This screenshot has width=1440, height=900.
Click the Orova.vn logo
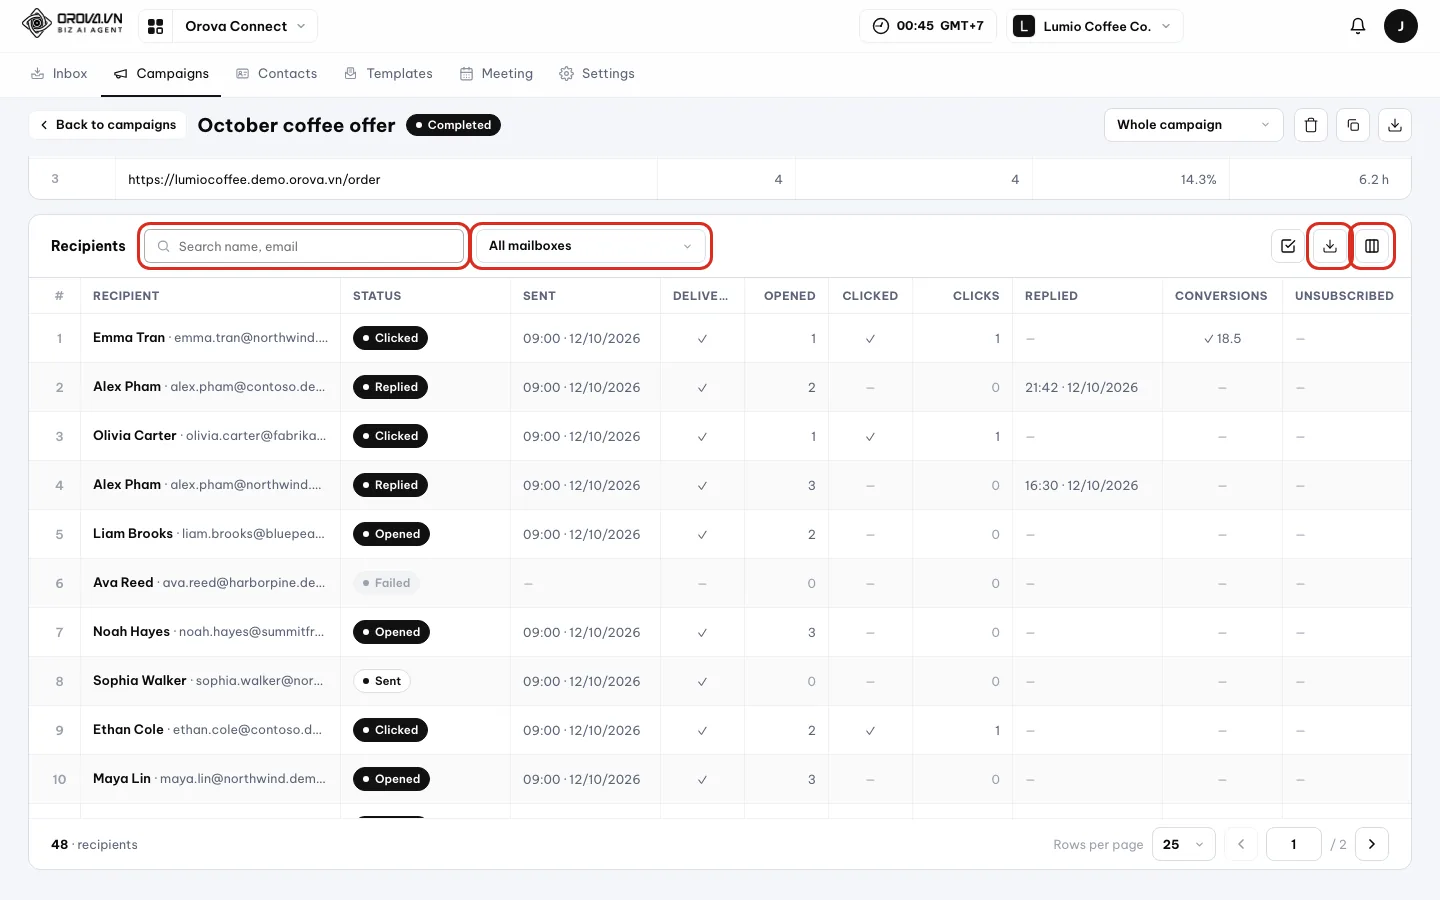pos(73,24)
